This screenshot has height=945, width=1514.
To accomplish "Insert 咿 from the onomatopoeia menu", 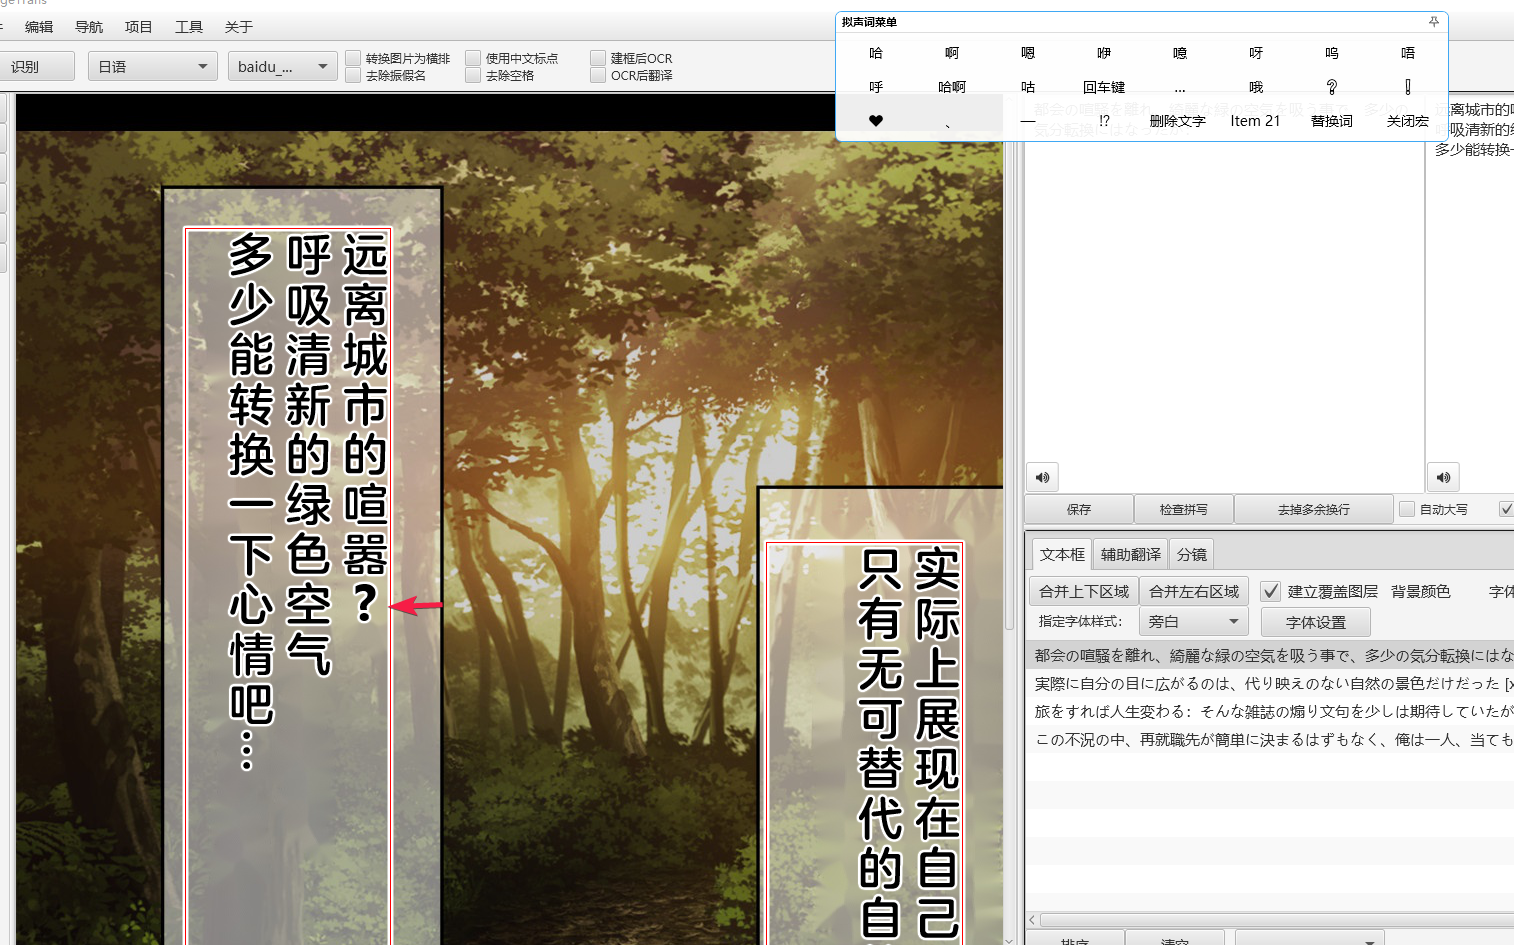I will [1104, 53].
